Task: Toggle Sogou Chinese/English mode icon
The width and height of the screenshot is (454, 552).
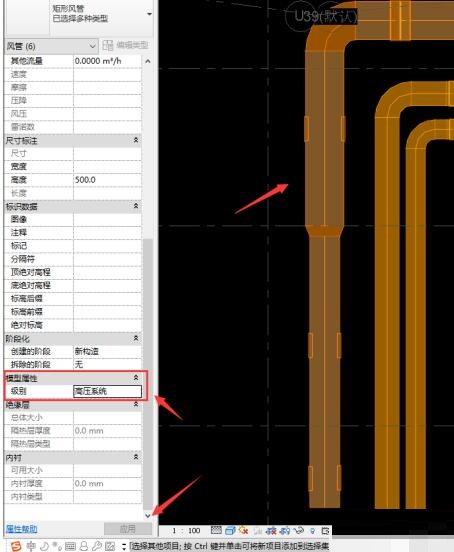Action: tap(31, 546)
